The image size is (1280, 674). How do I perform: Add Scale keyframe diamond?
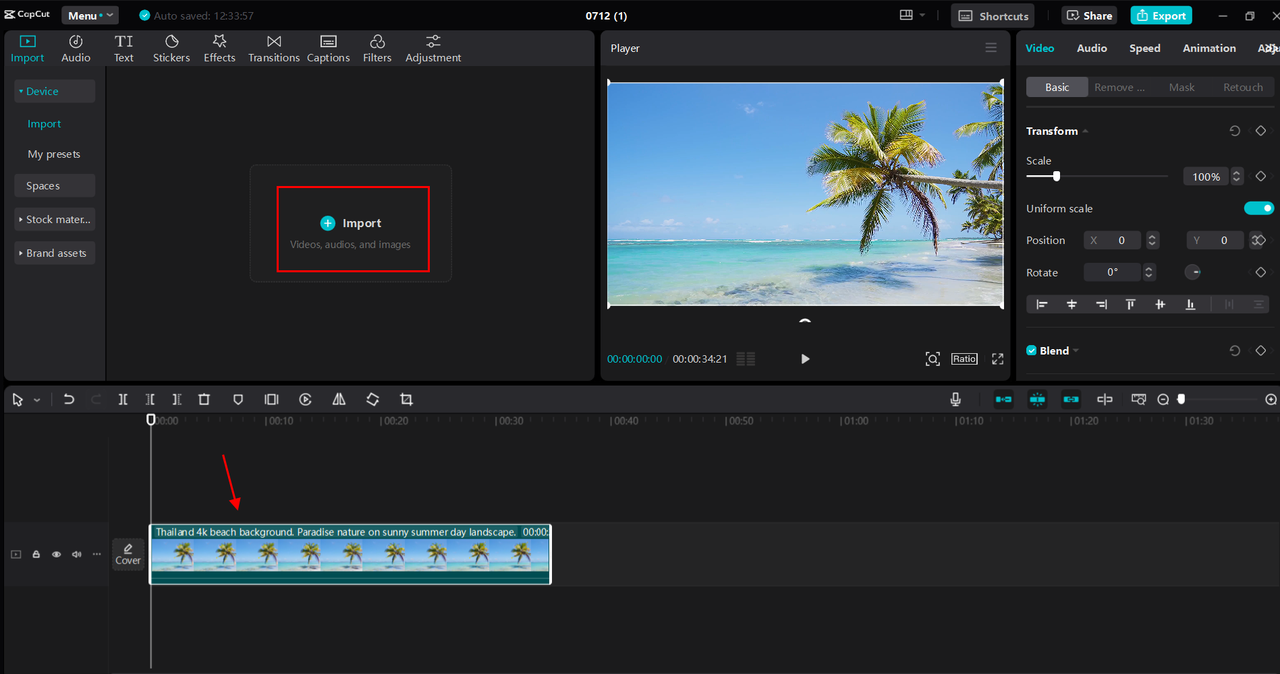point(1261,176)
